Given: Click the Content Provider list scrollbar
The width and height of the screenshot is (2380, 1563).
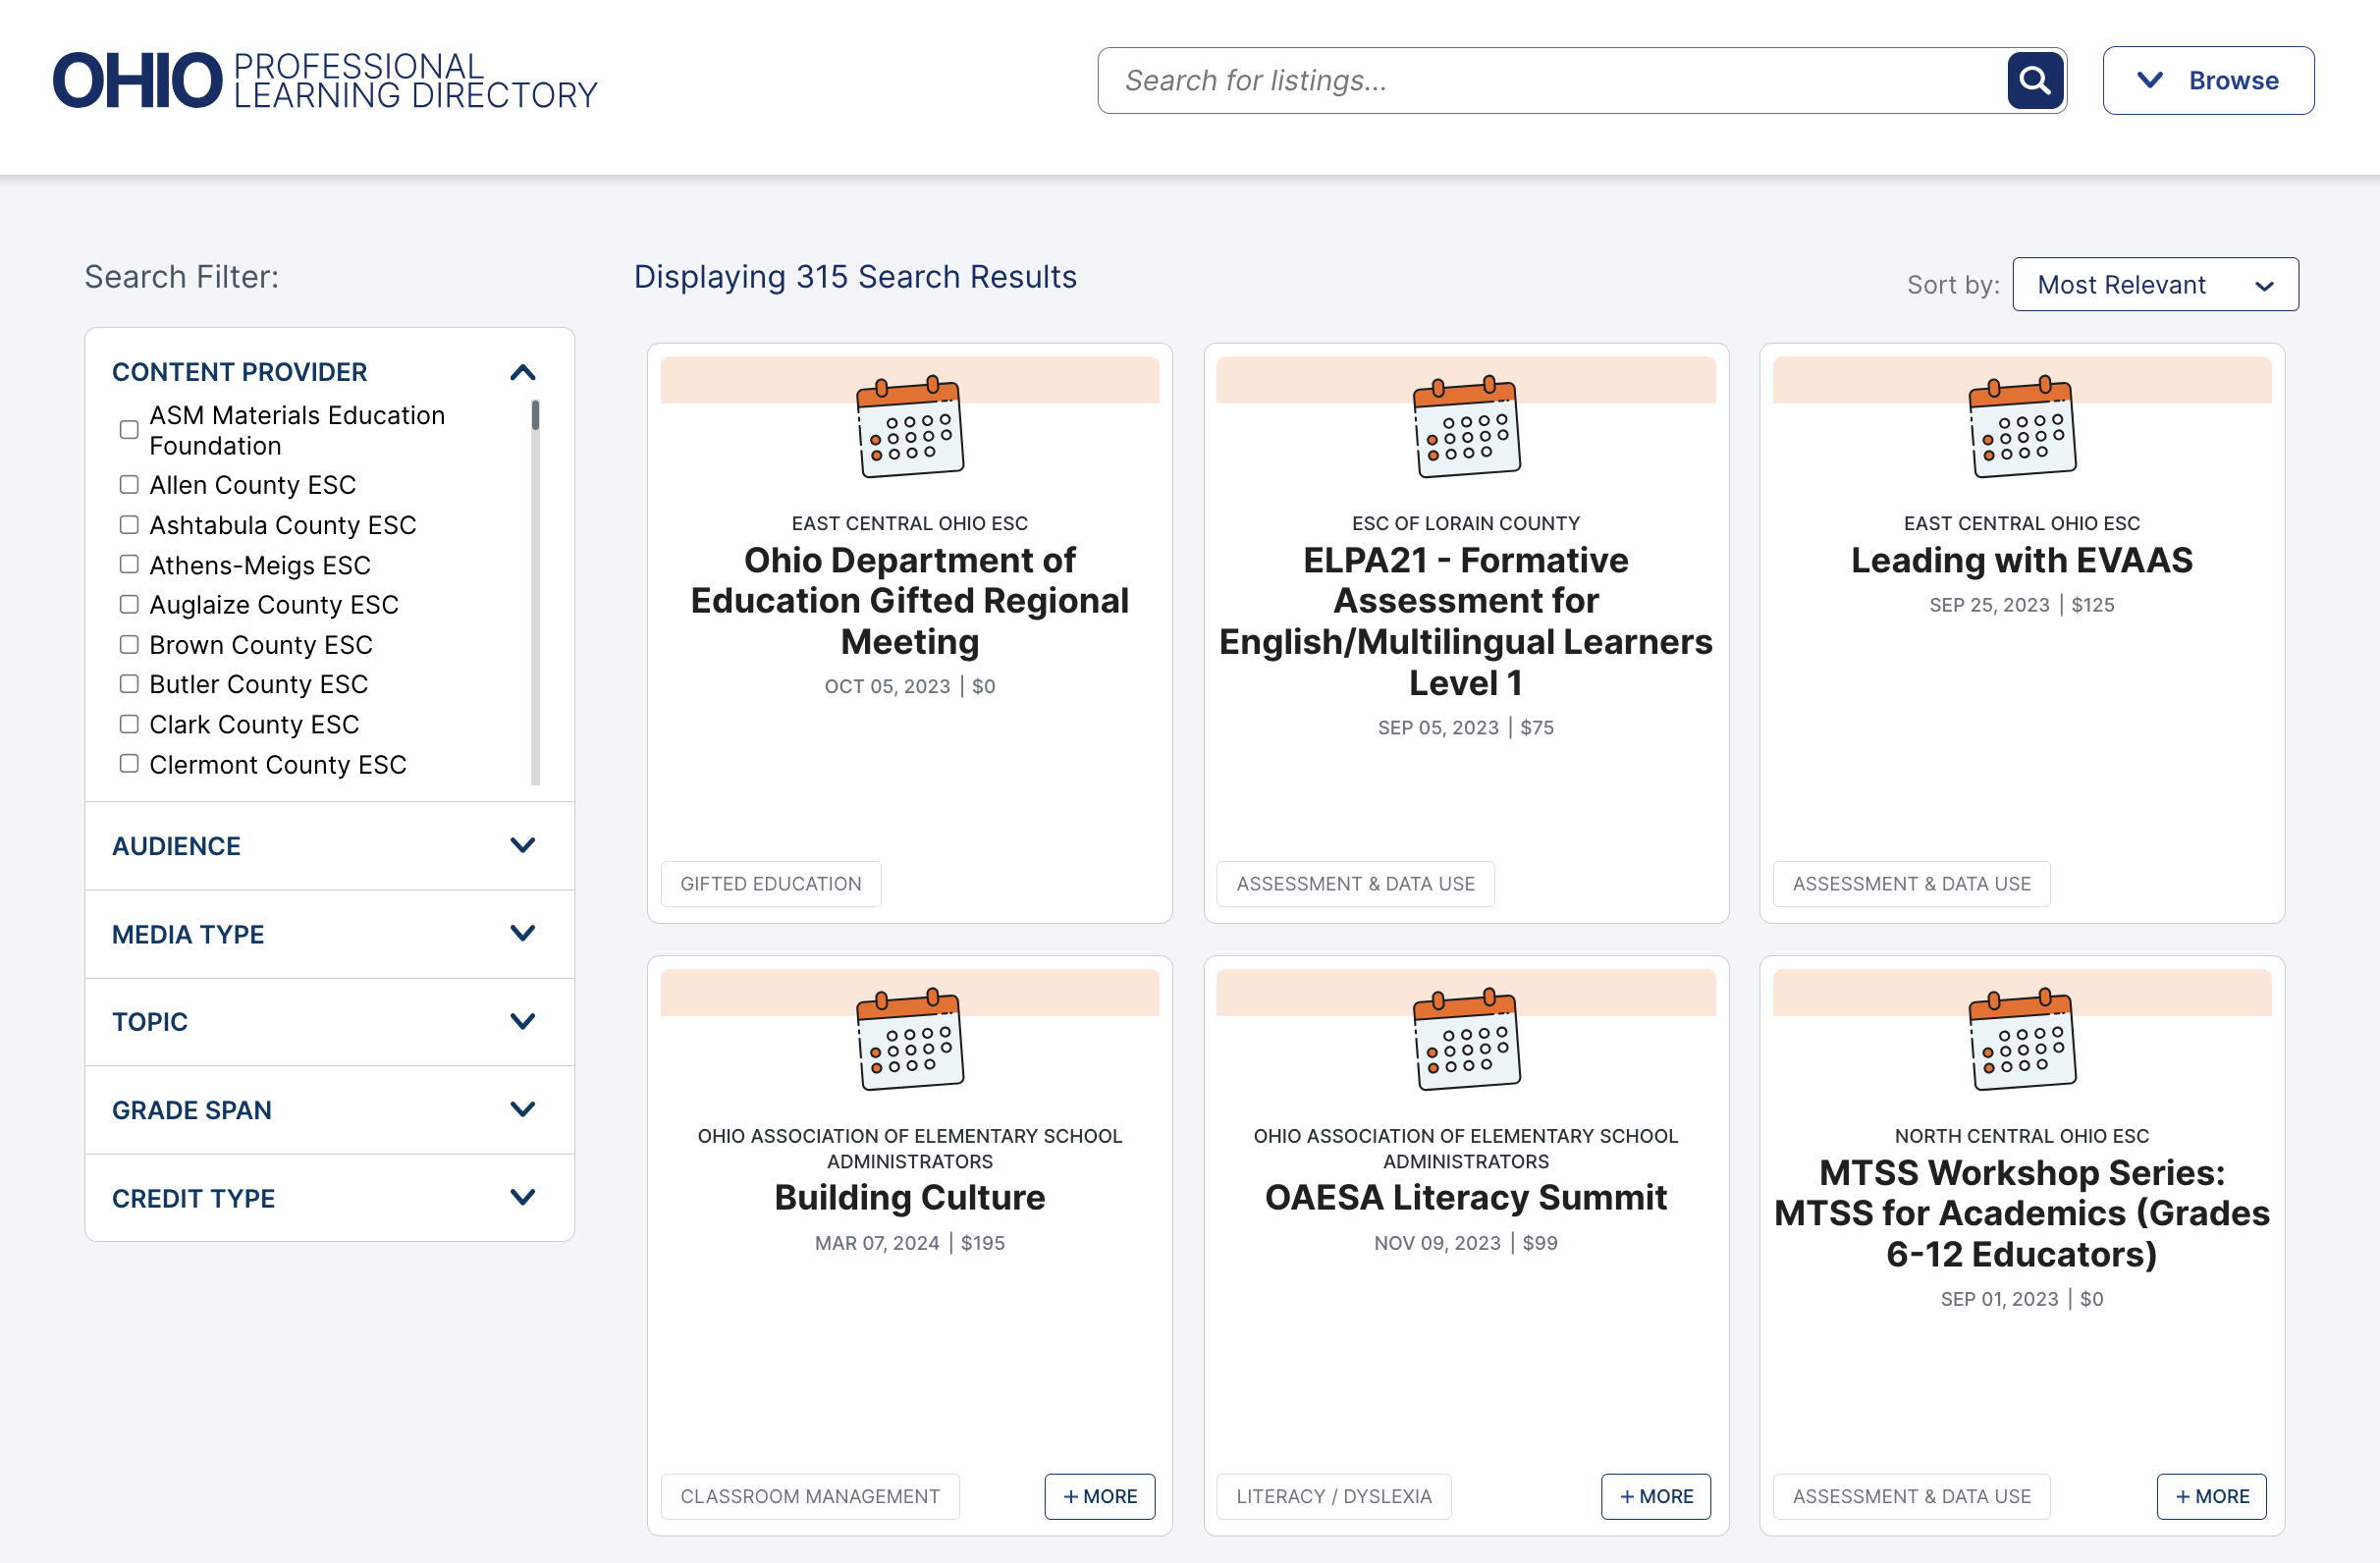Looking at the screenshot, I should click(x=536, y=592).
